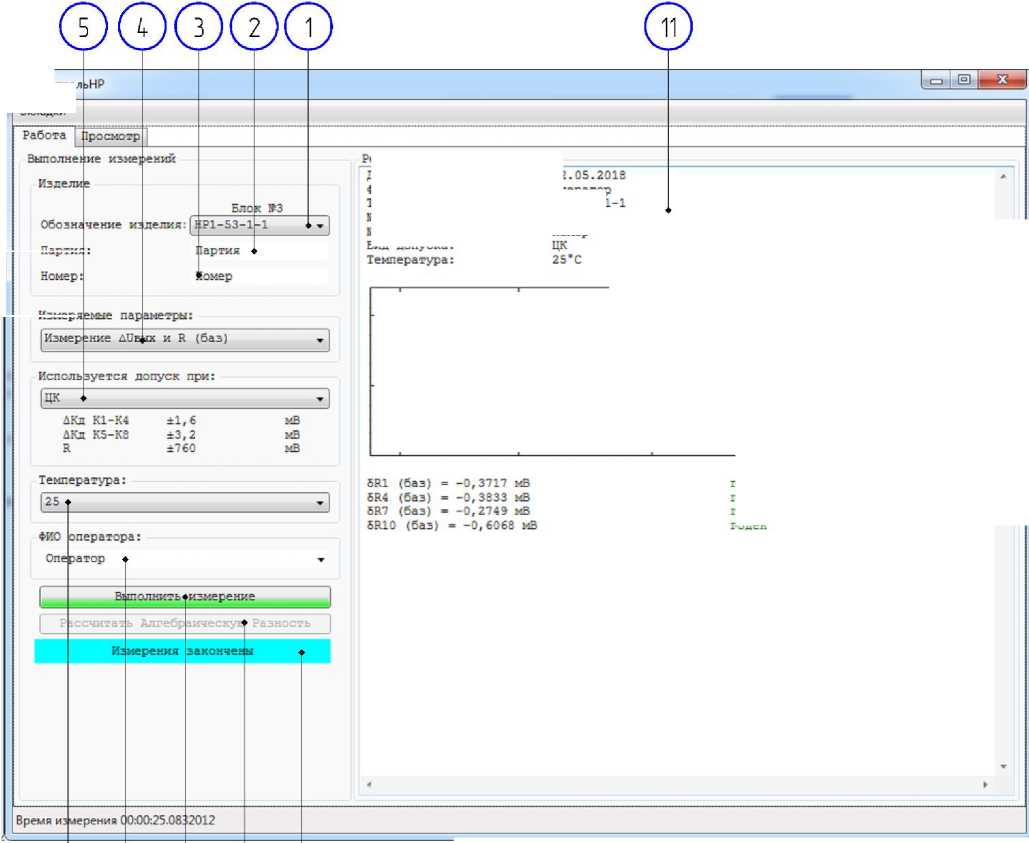This screenshot has width=1029, height=843.
Task: Click results panel scroll down arrow
Action: coord(1003,767)
